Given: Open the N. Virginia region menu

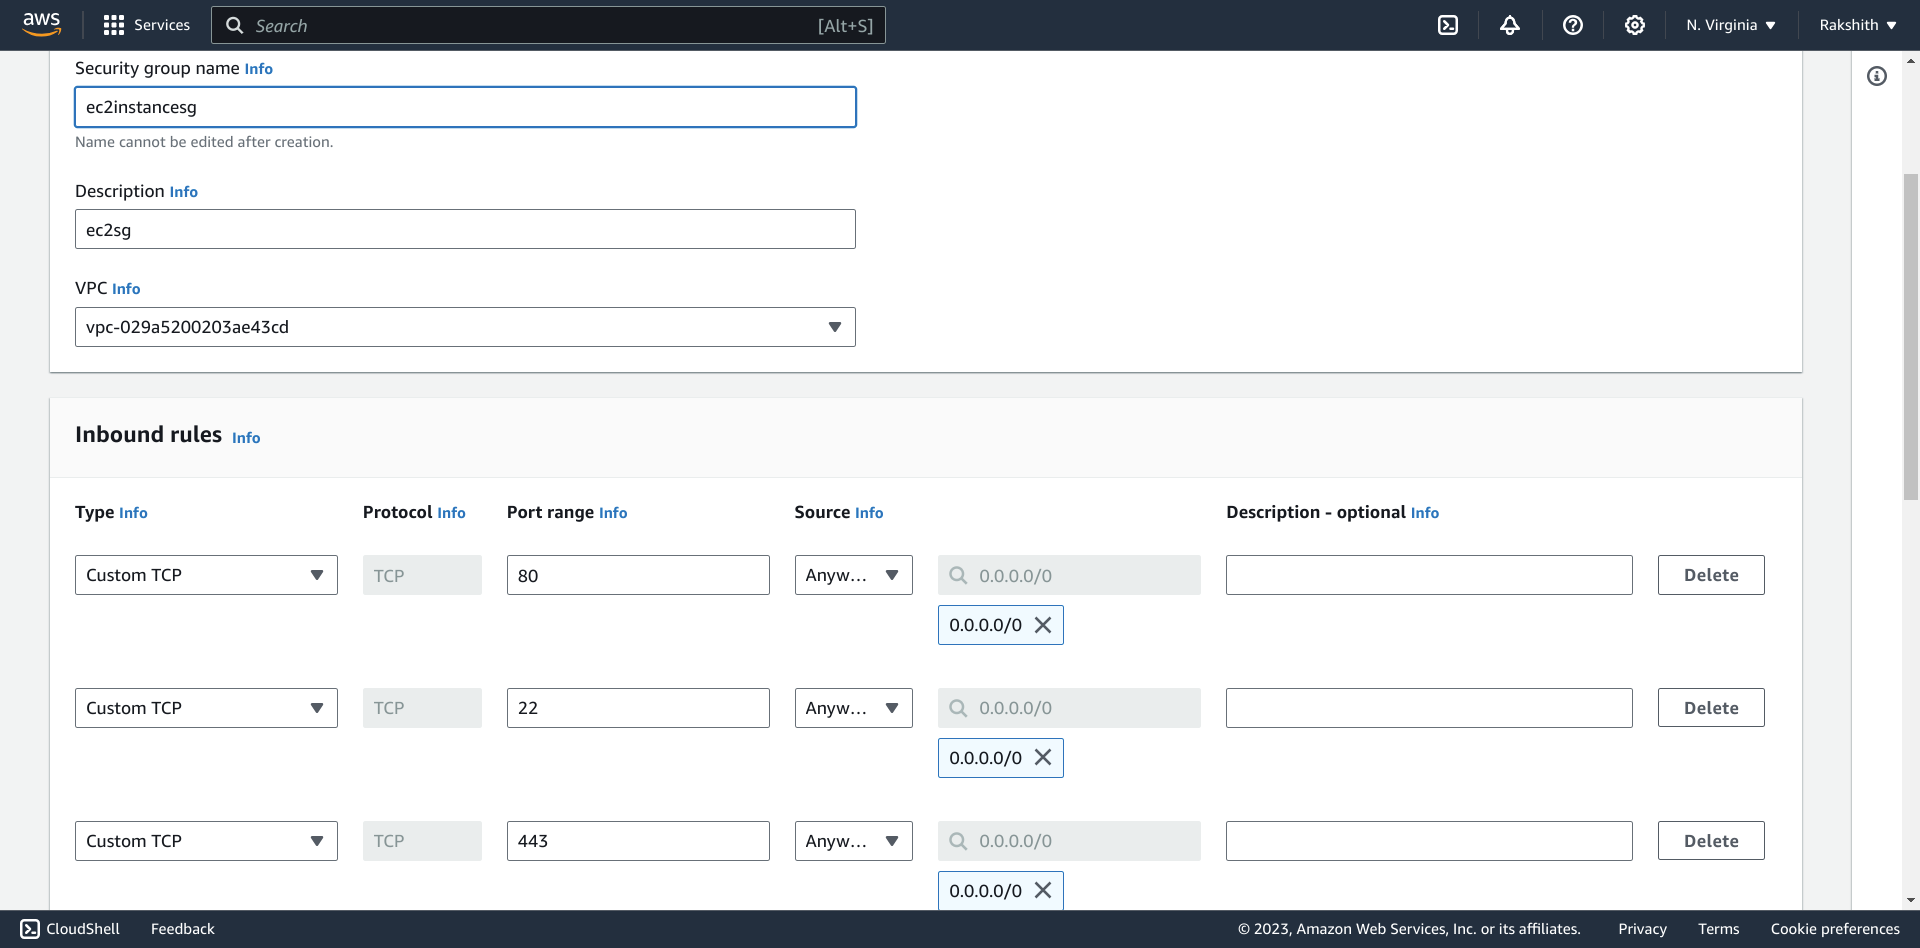Looking at the screenshot, I should click(x=1730, y=25).
